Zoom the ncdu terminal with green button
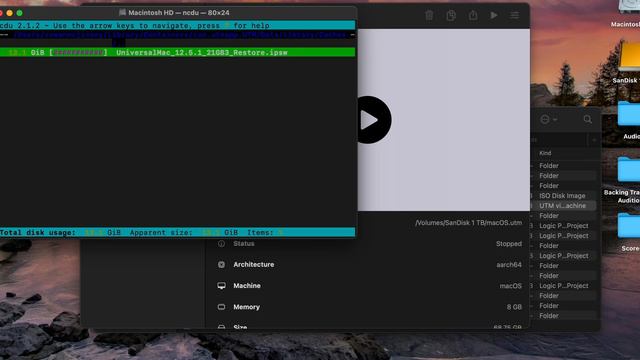640x360 pixels. point(19,13)
